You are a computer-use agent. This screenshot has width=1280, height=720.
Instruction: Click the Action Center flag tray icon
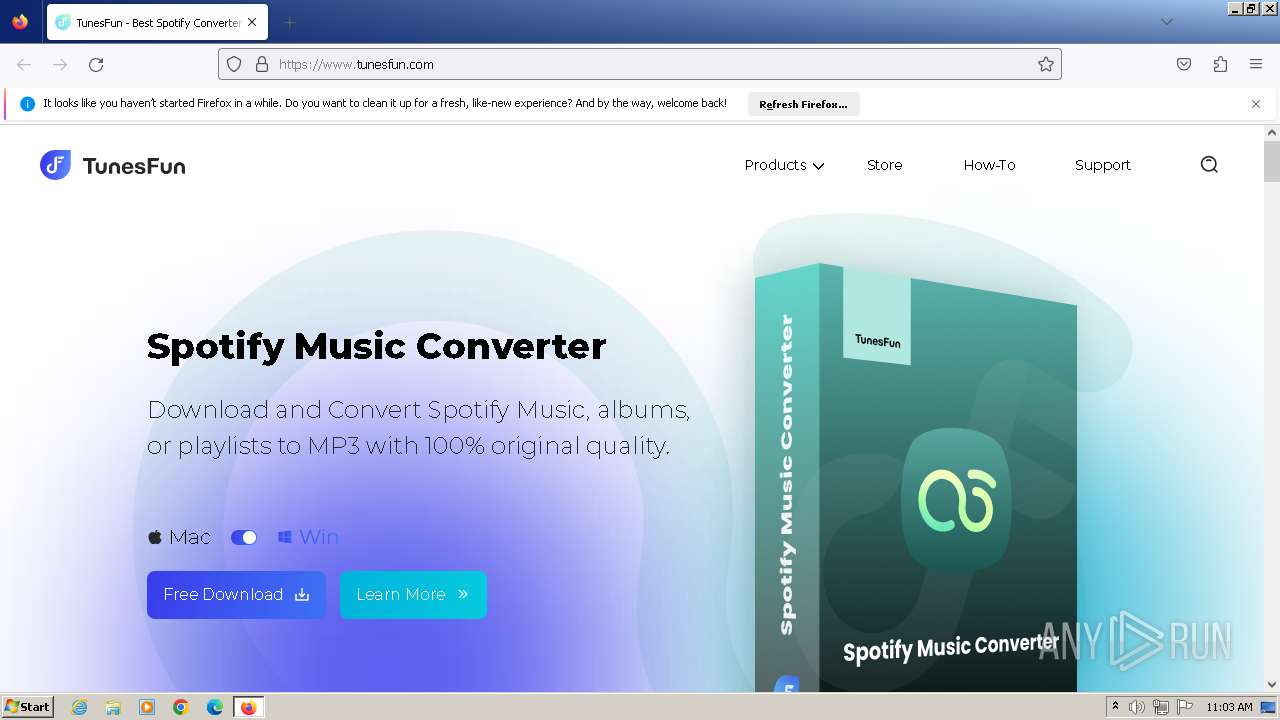click(1185, 707)
